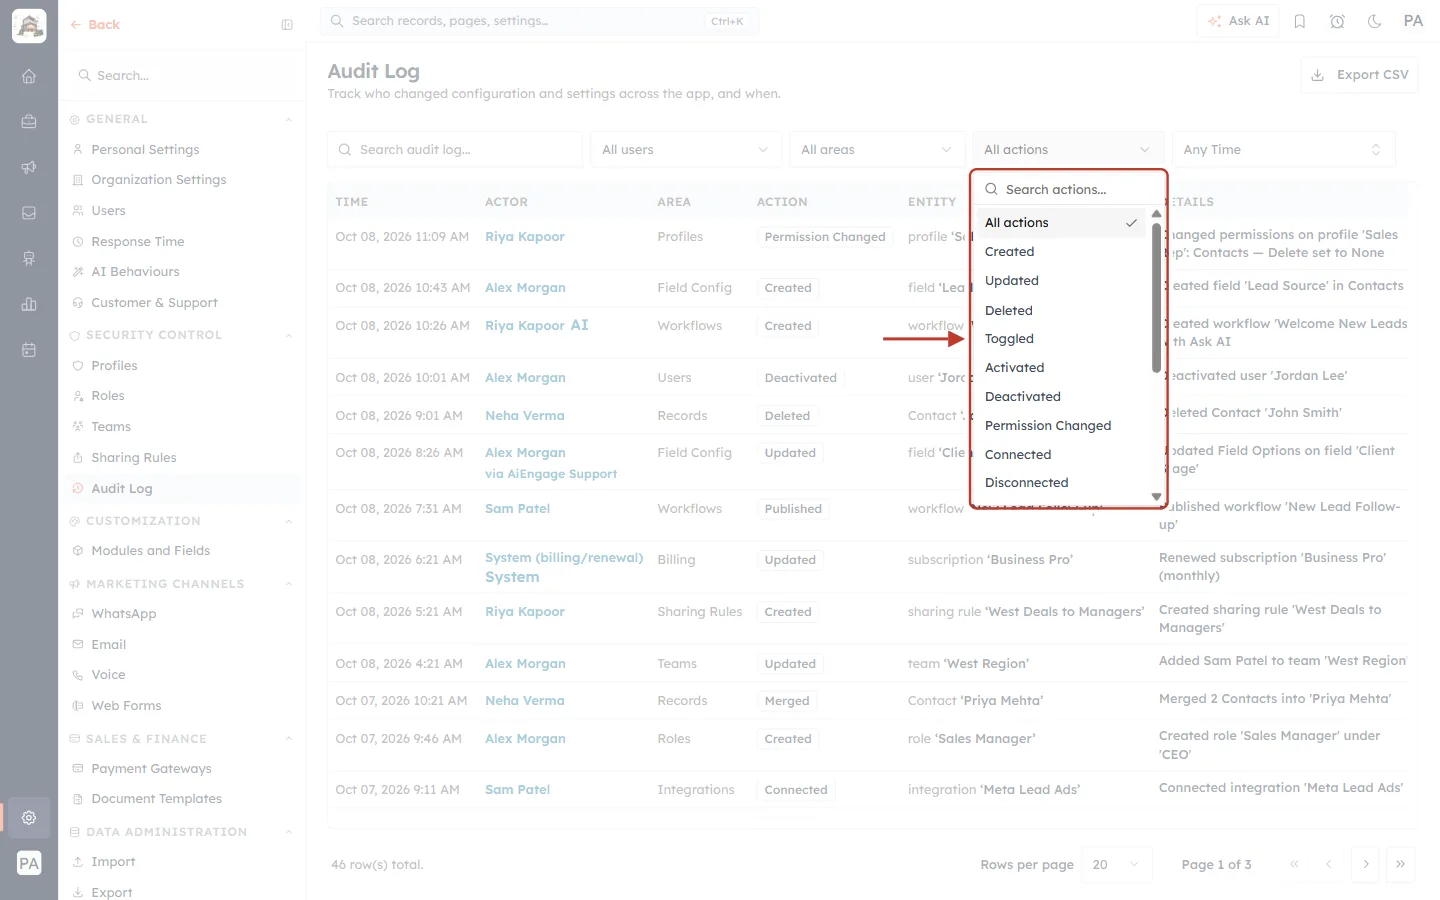Collapse the MARKETING CHANNELS sidebar section
This screenshot has height=900, width=1440.
point(288,584)
